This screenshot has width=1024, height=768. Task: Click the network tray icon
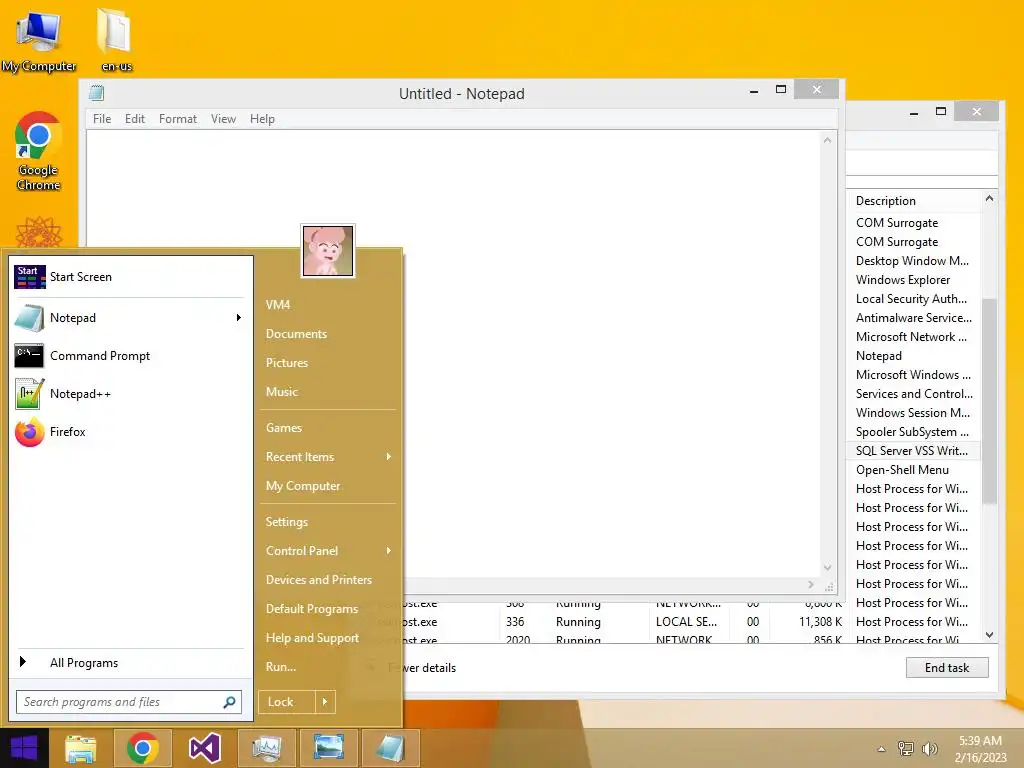906,748
